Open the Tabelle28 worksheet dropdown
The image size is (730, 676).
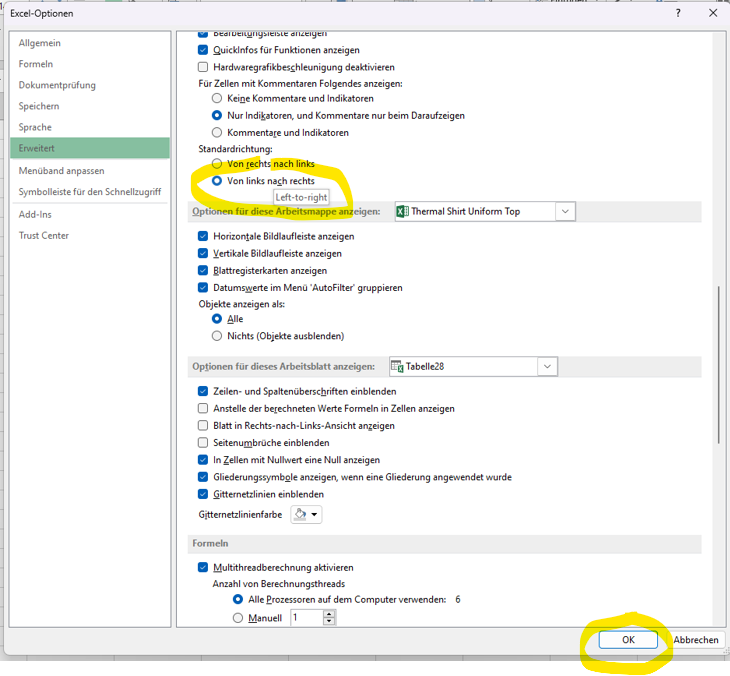coord(548,366)
